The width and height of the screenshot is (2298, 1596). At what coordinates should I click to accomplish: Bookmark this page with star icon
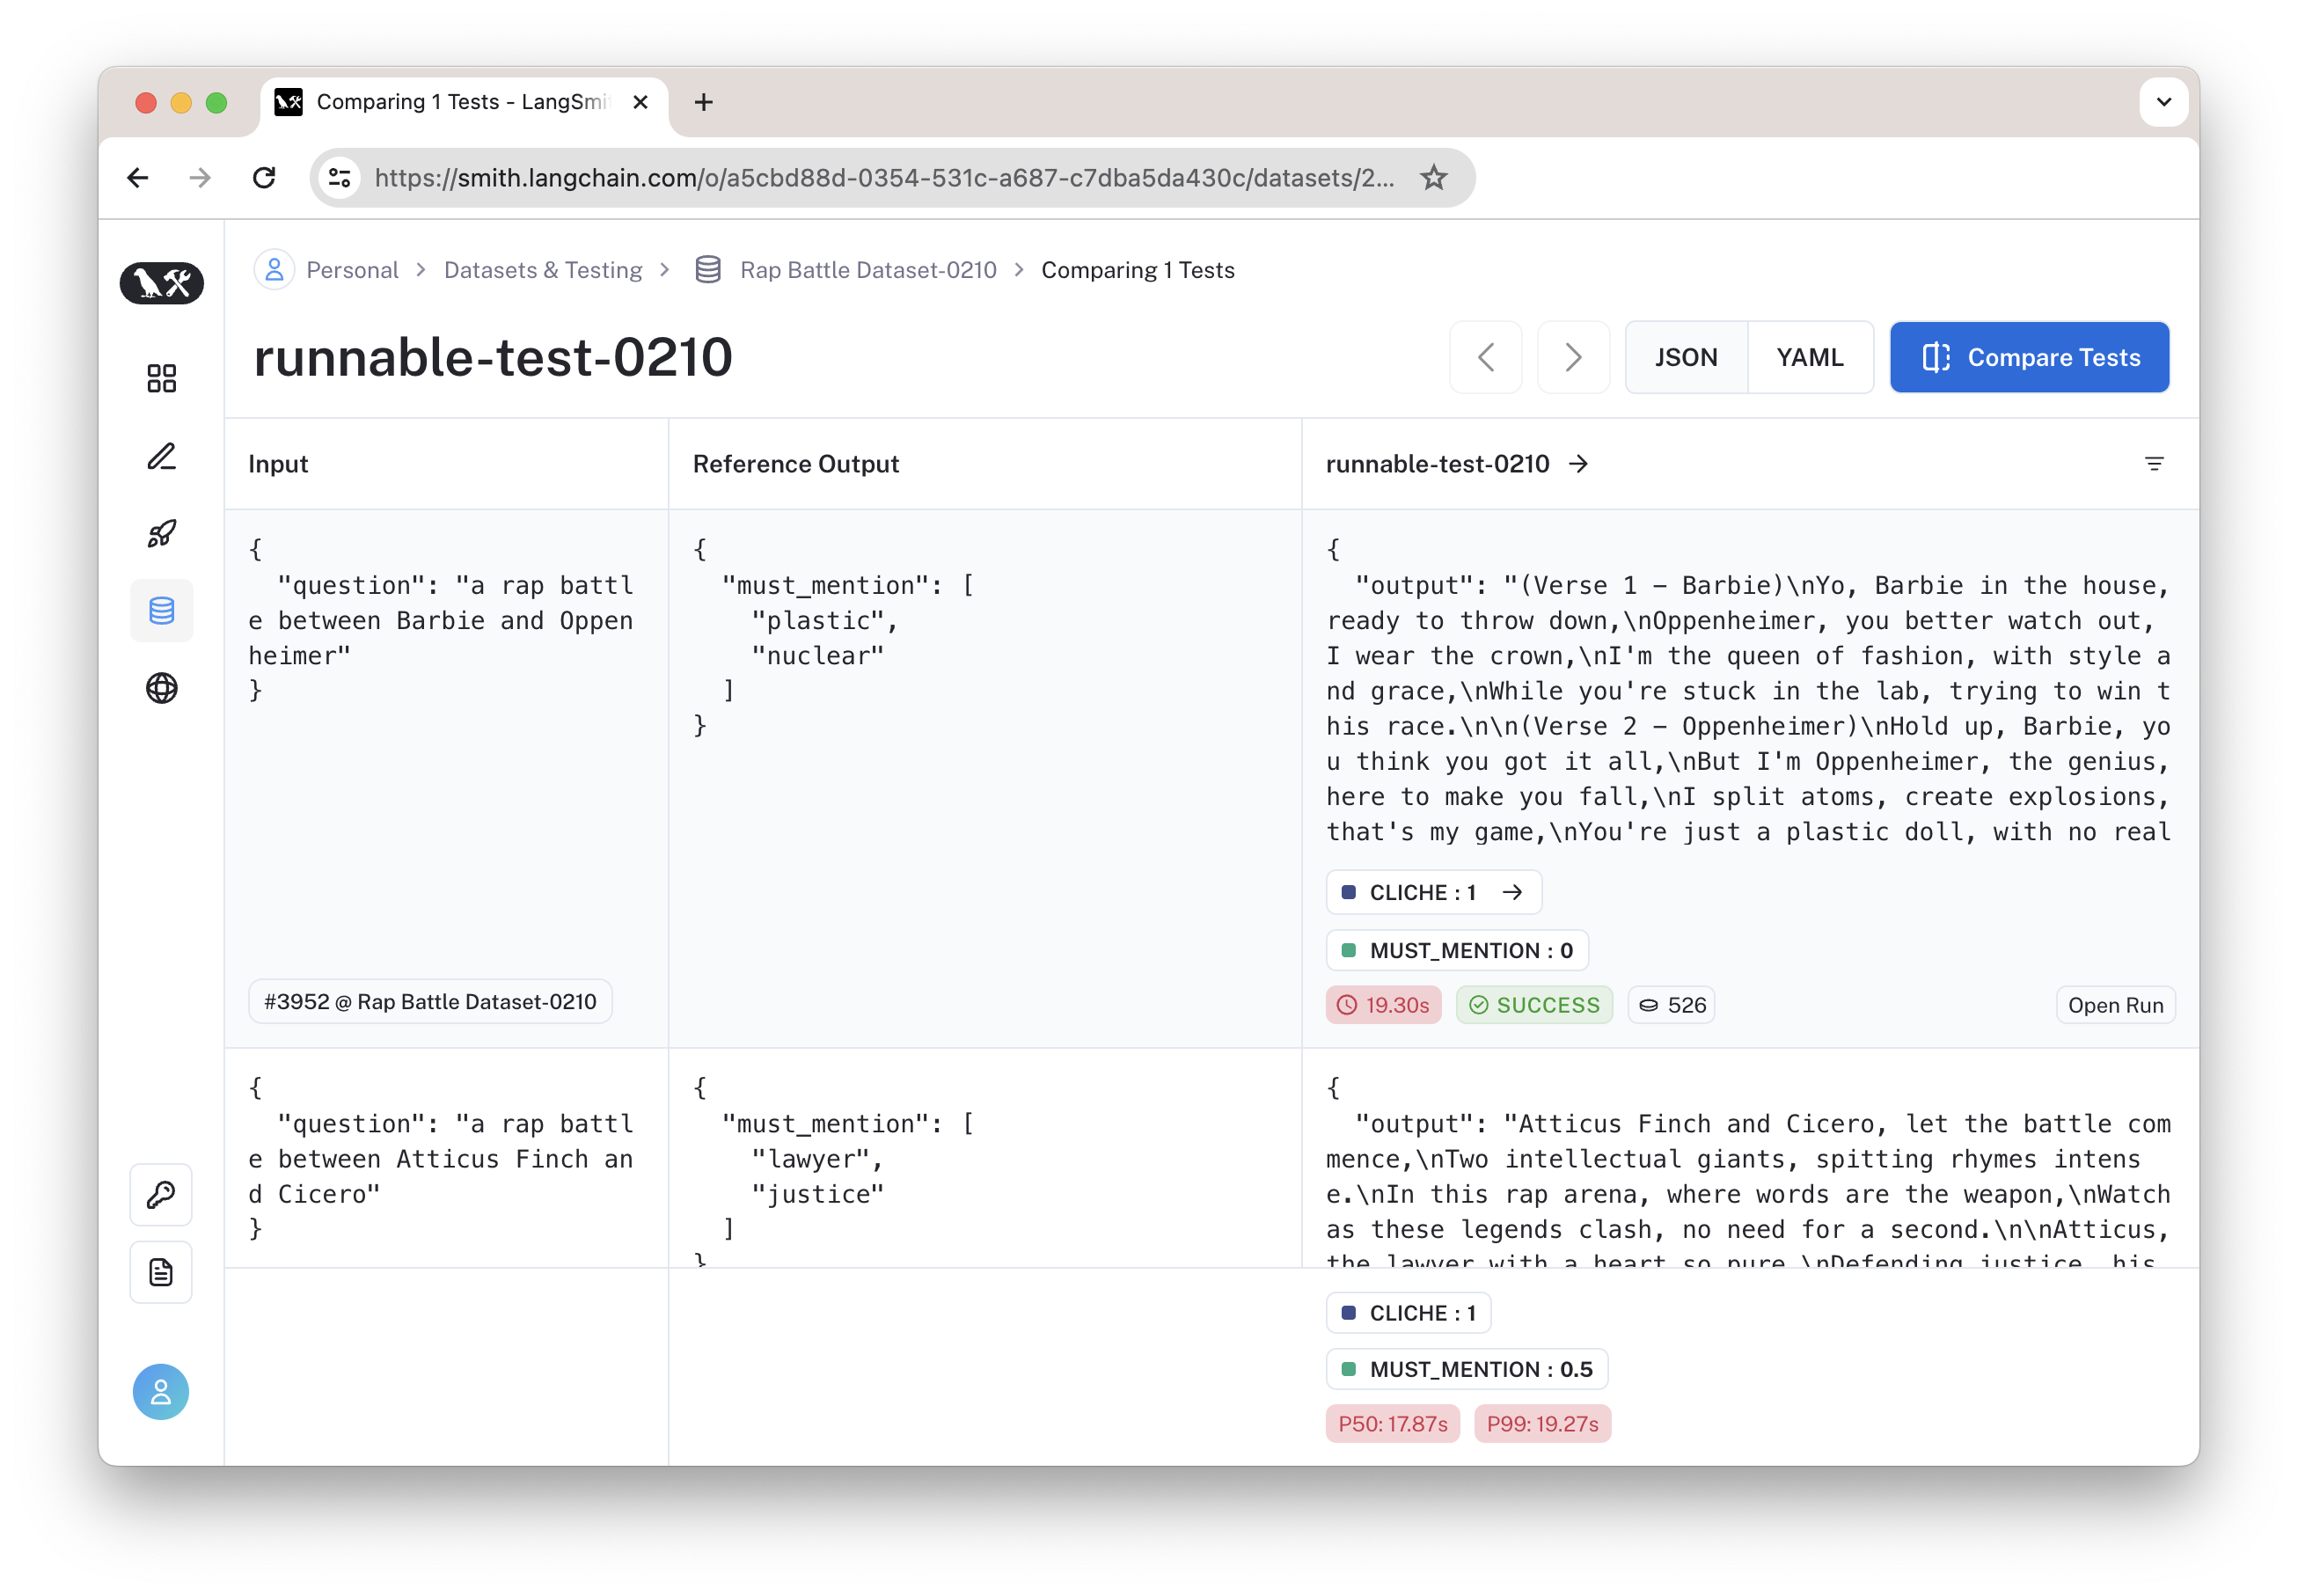pos(1433,178)
